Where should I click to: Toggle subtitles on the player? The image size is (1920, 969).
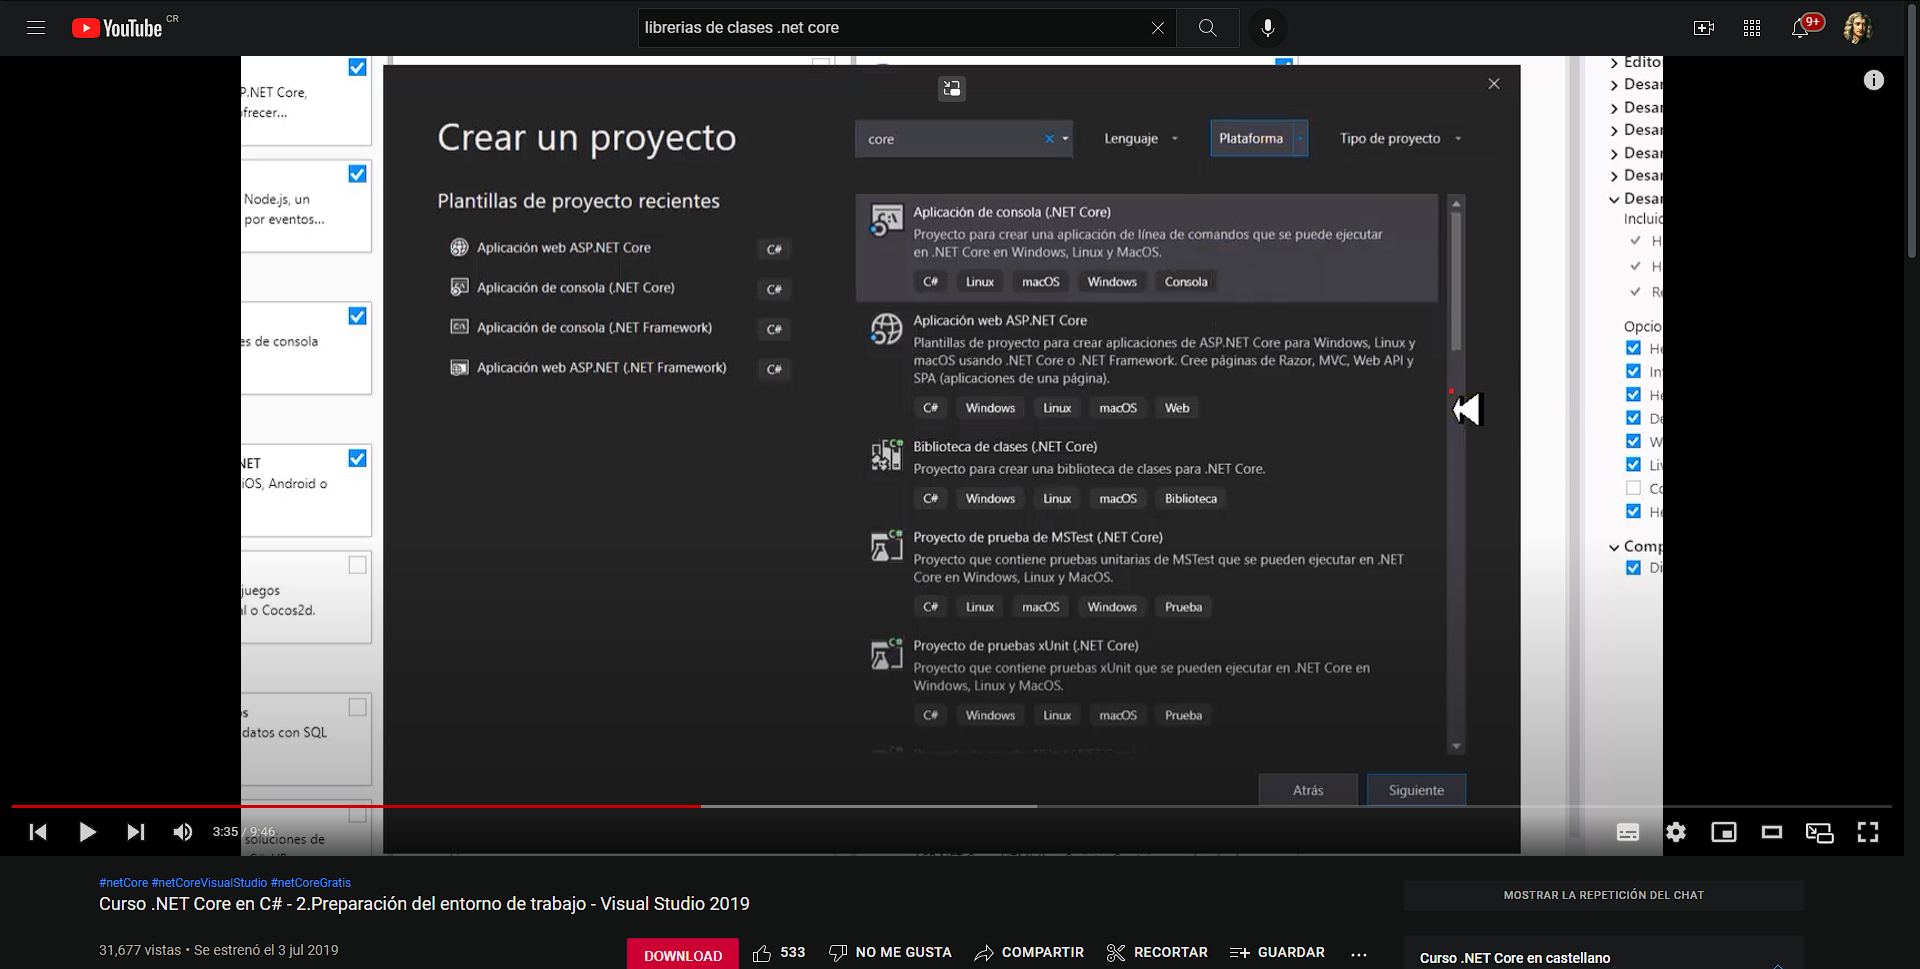pos(1628,832)
